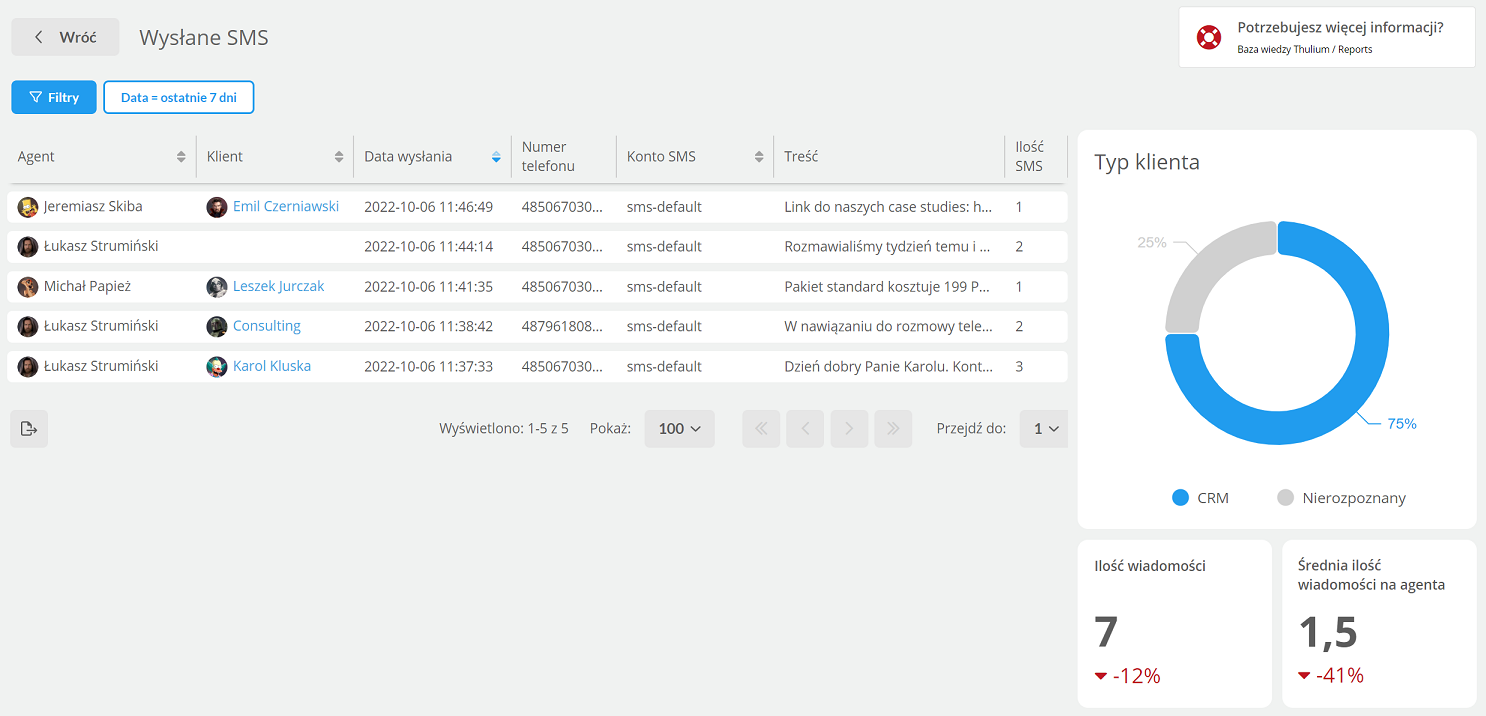Screen dimensions: 1486x716
Task: Click the 25% chart label
Action: (1152, 242)
